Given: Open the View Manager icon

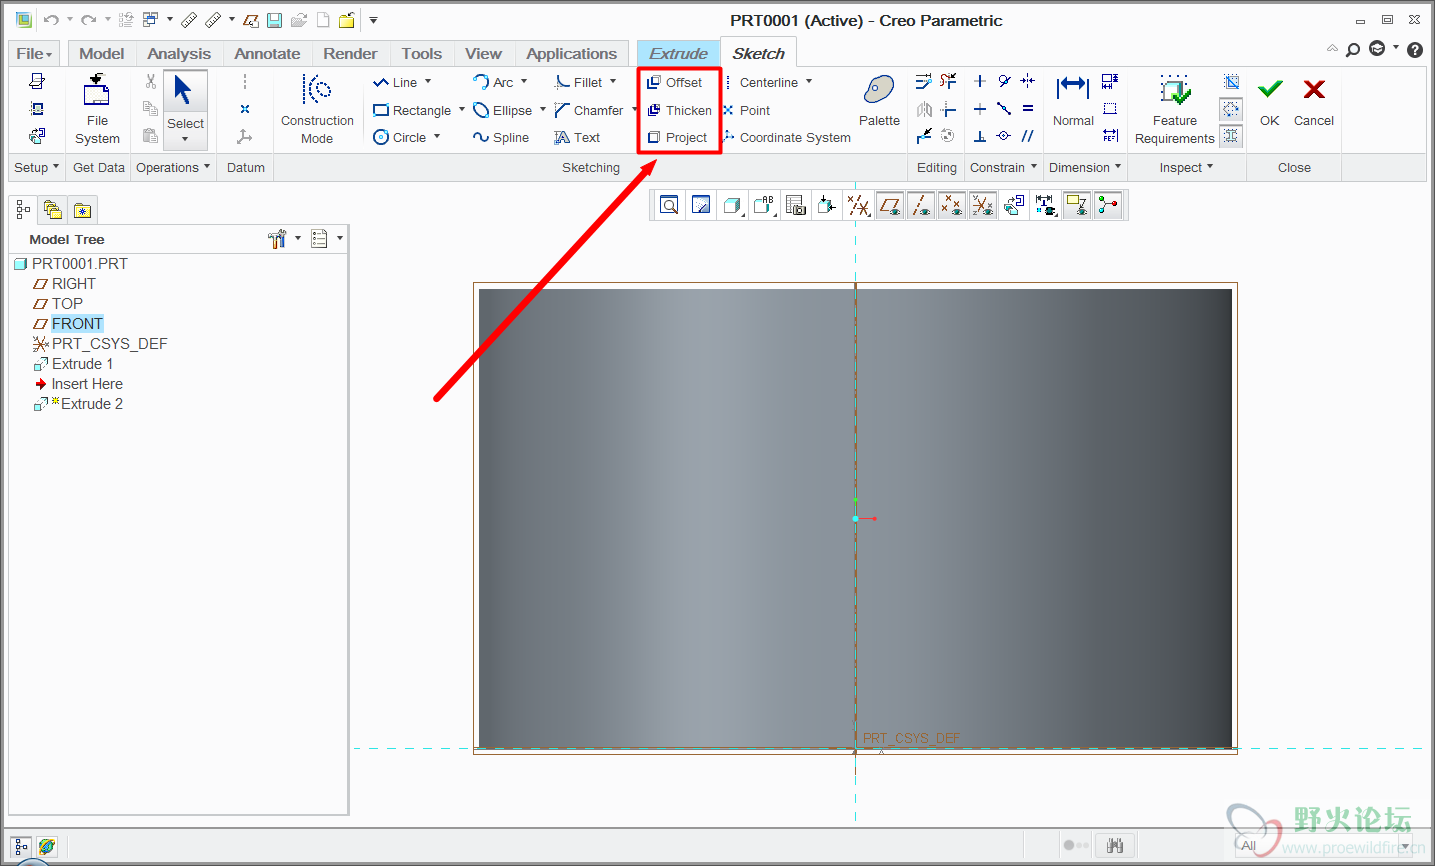Looking at the screenshot, I should pyautogui.click(x=796, y=206).
